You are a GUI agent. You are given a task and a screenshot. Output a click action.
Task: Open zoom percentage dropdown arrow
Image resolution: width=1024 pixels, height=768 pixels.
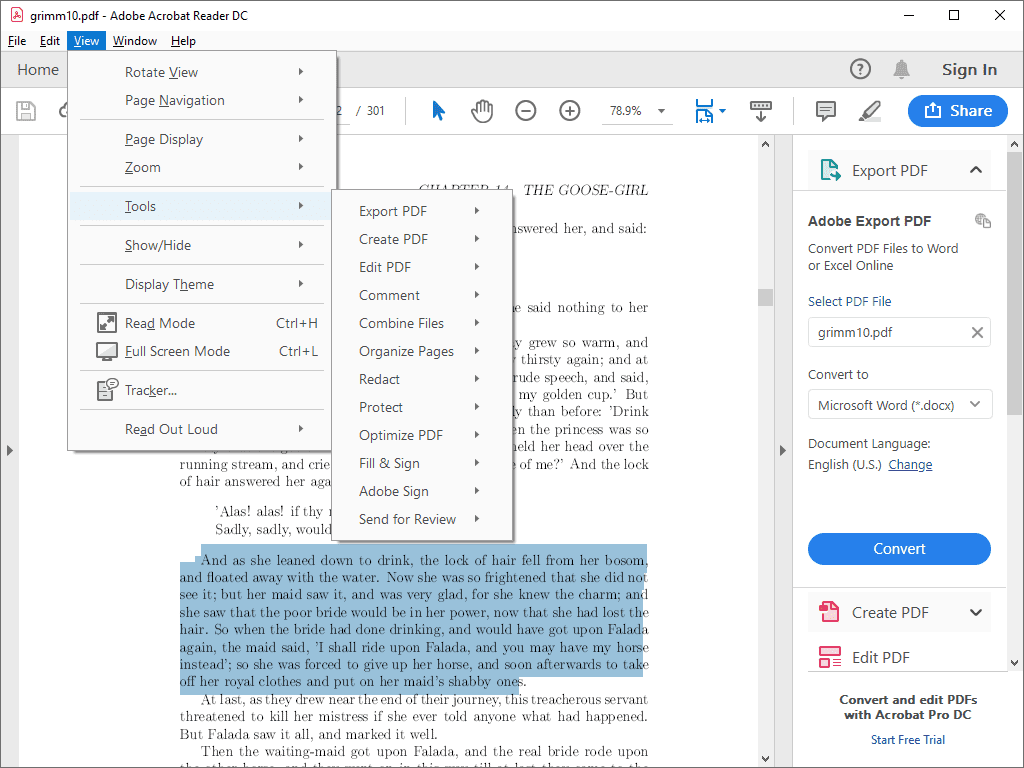point(661,111)
